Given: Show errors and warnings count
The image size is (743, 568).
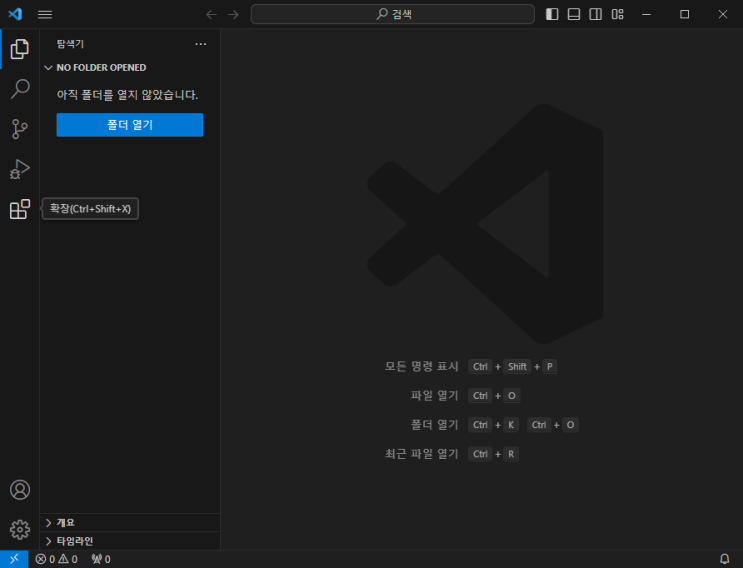Looking at the screenshot, I should (56, 559).
